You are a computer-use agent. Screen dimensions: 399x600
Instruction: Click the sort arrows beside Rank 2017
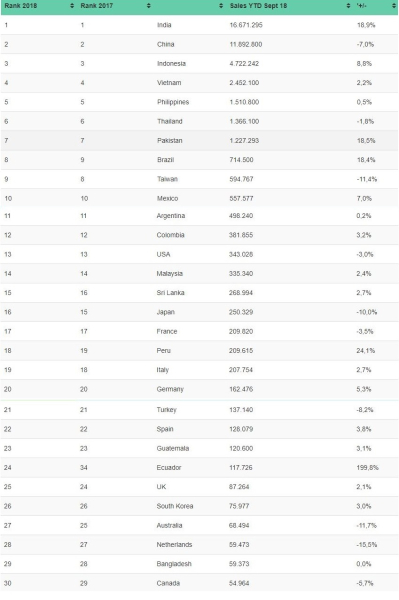coord(148,6)
